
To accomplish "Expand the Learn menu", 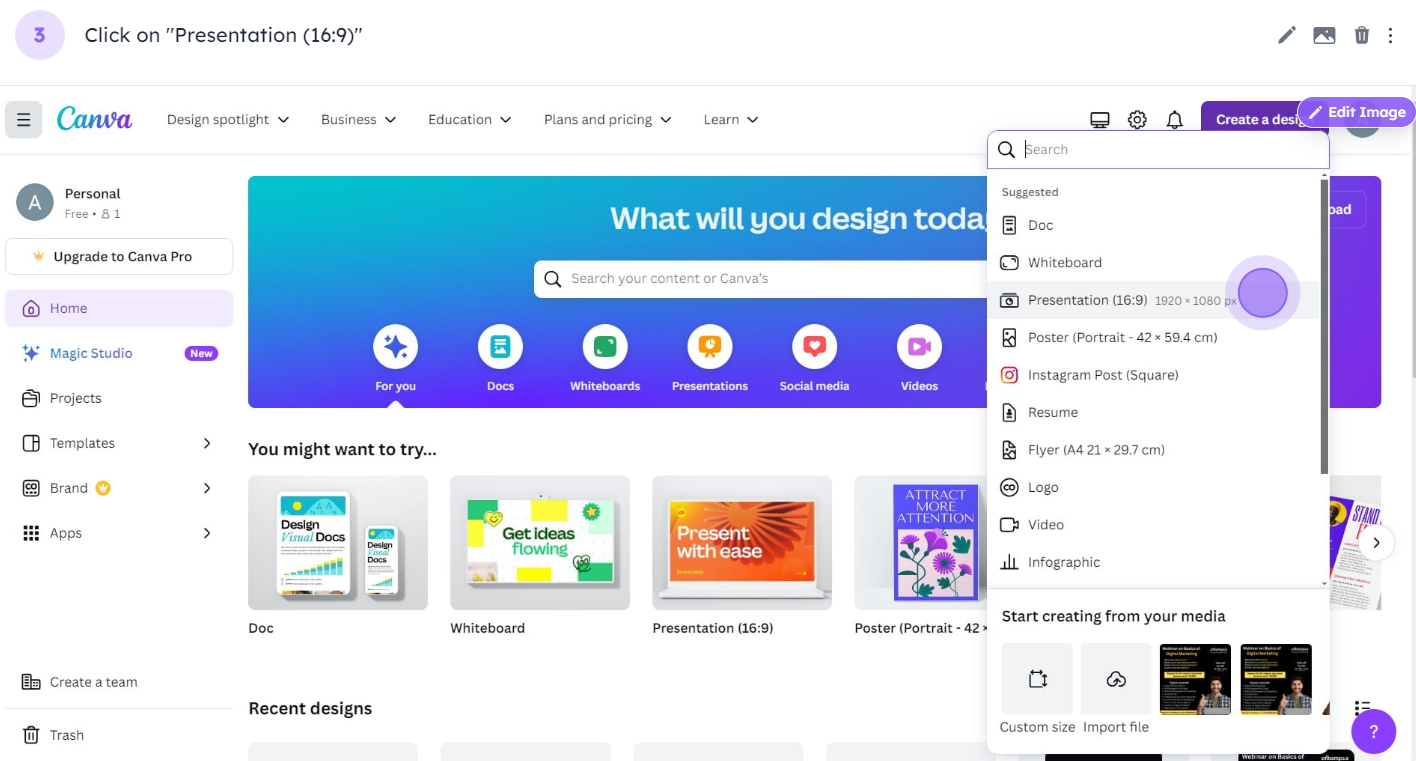I will (x=731, y=120).
